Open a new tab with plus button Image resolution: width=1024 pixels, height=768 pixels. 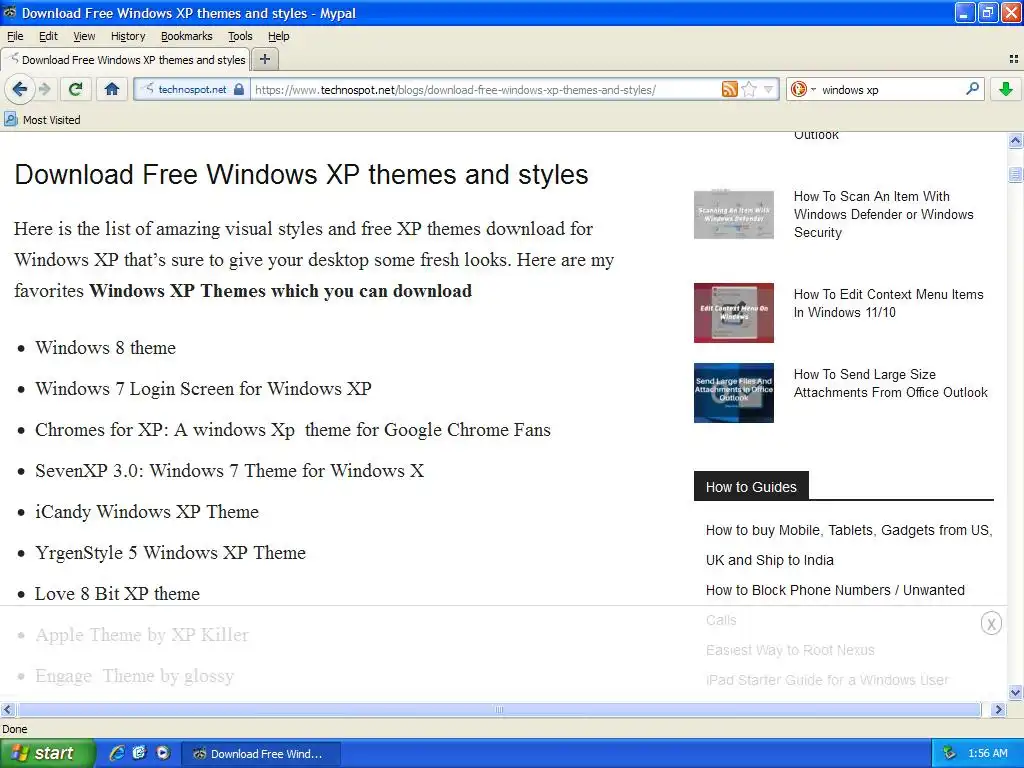pyautogui.click(x=264, y=59)
